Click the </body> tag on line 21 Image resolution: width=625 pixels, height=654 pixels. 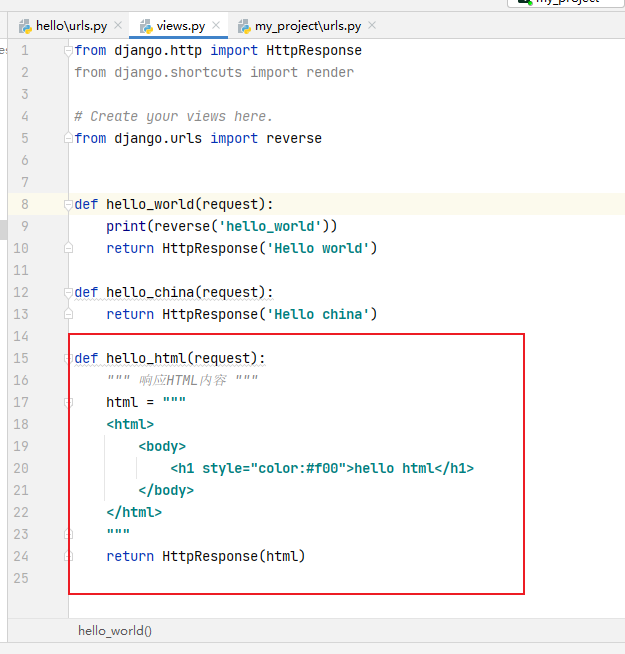click(x=166, y=490)
